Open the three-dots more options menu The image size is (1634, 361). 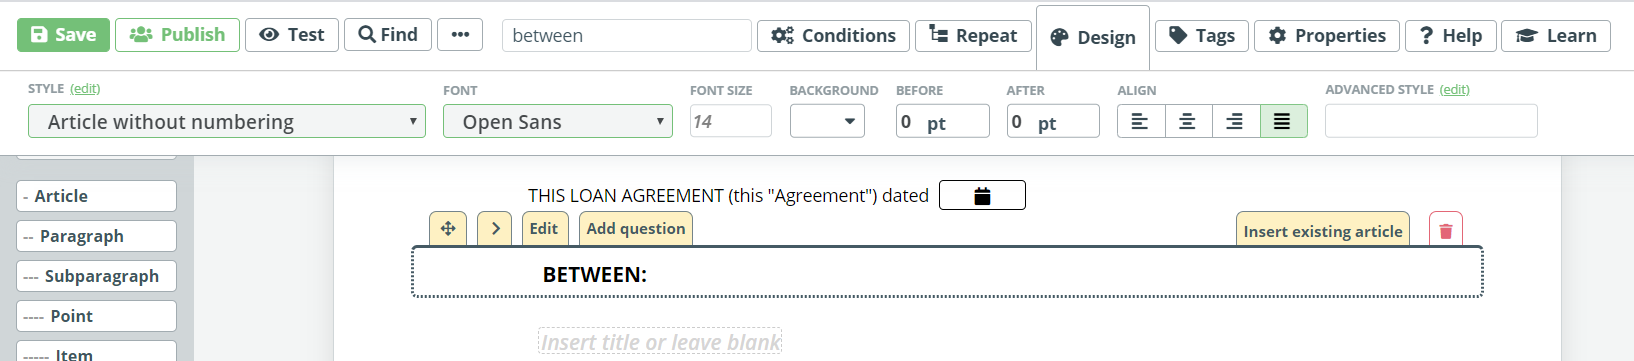460,35
